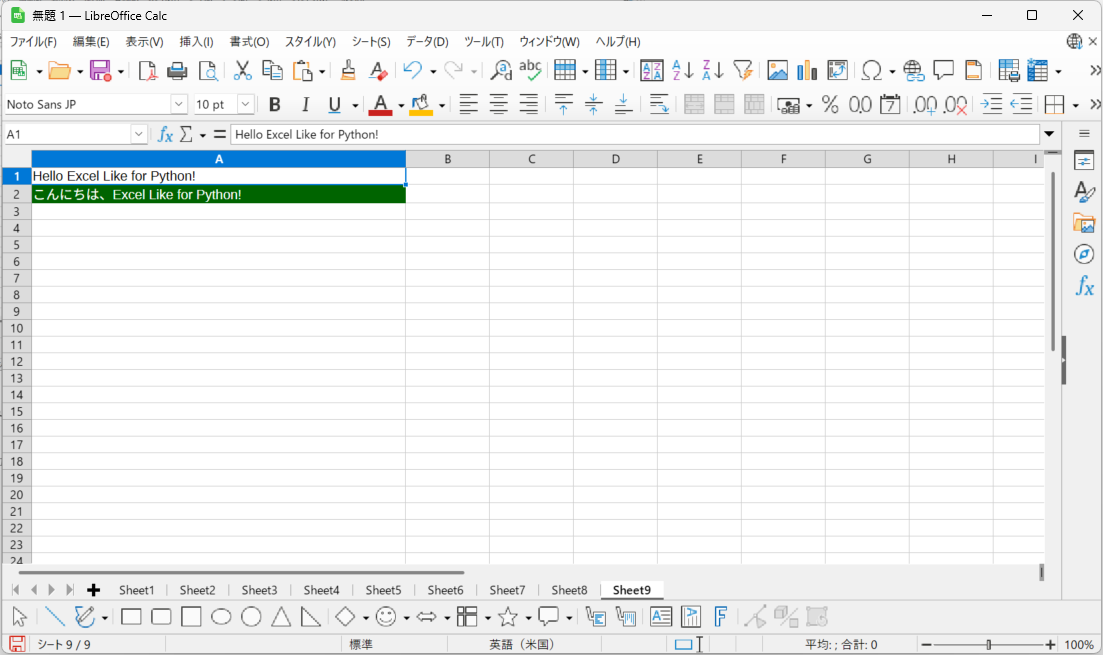Open the font size dropdown list
Screen dimensions: 1103x655
pyautogui.click(x=246, y=105)
